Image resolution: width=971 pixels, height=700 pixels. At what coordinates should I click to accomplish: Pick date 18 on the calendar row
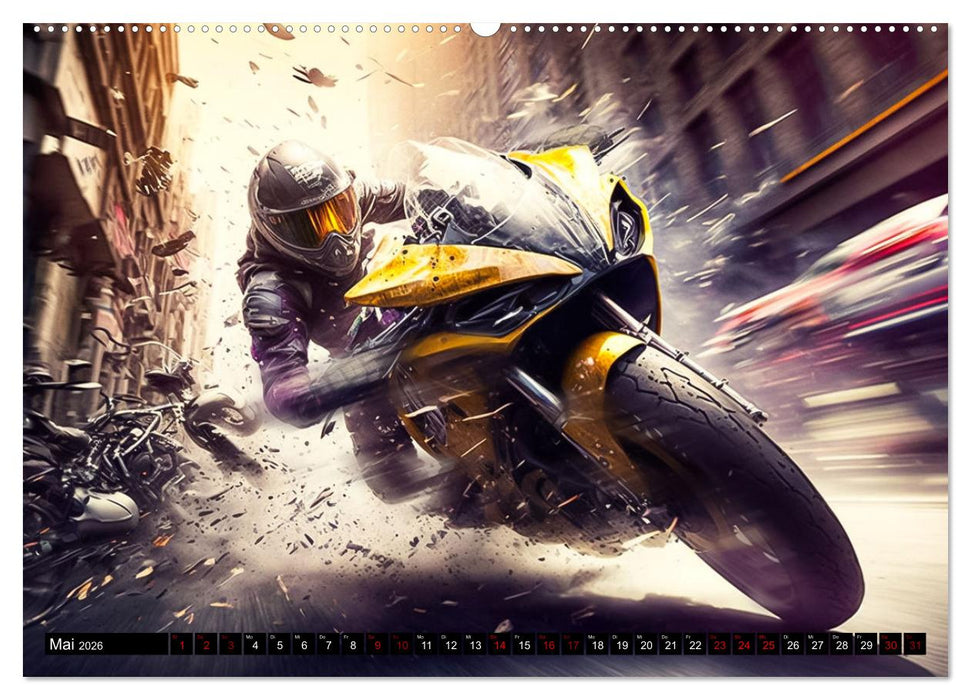pos(597,645)
